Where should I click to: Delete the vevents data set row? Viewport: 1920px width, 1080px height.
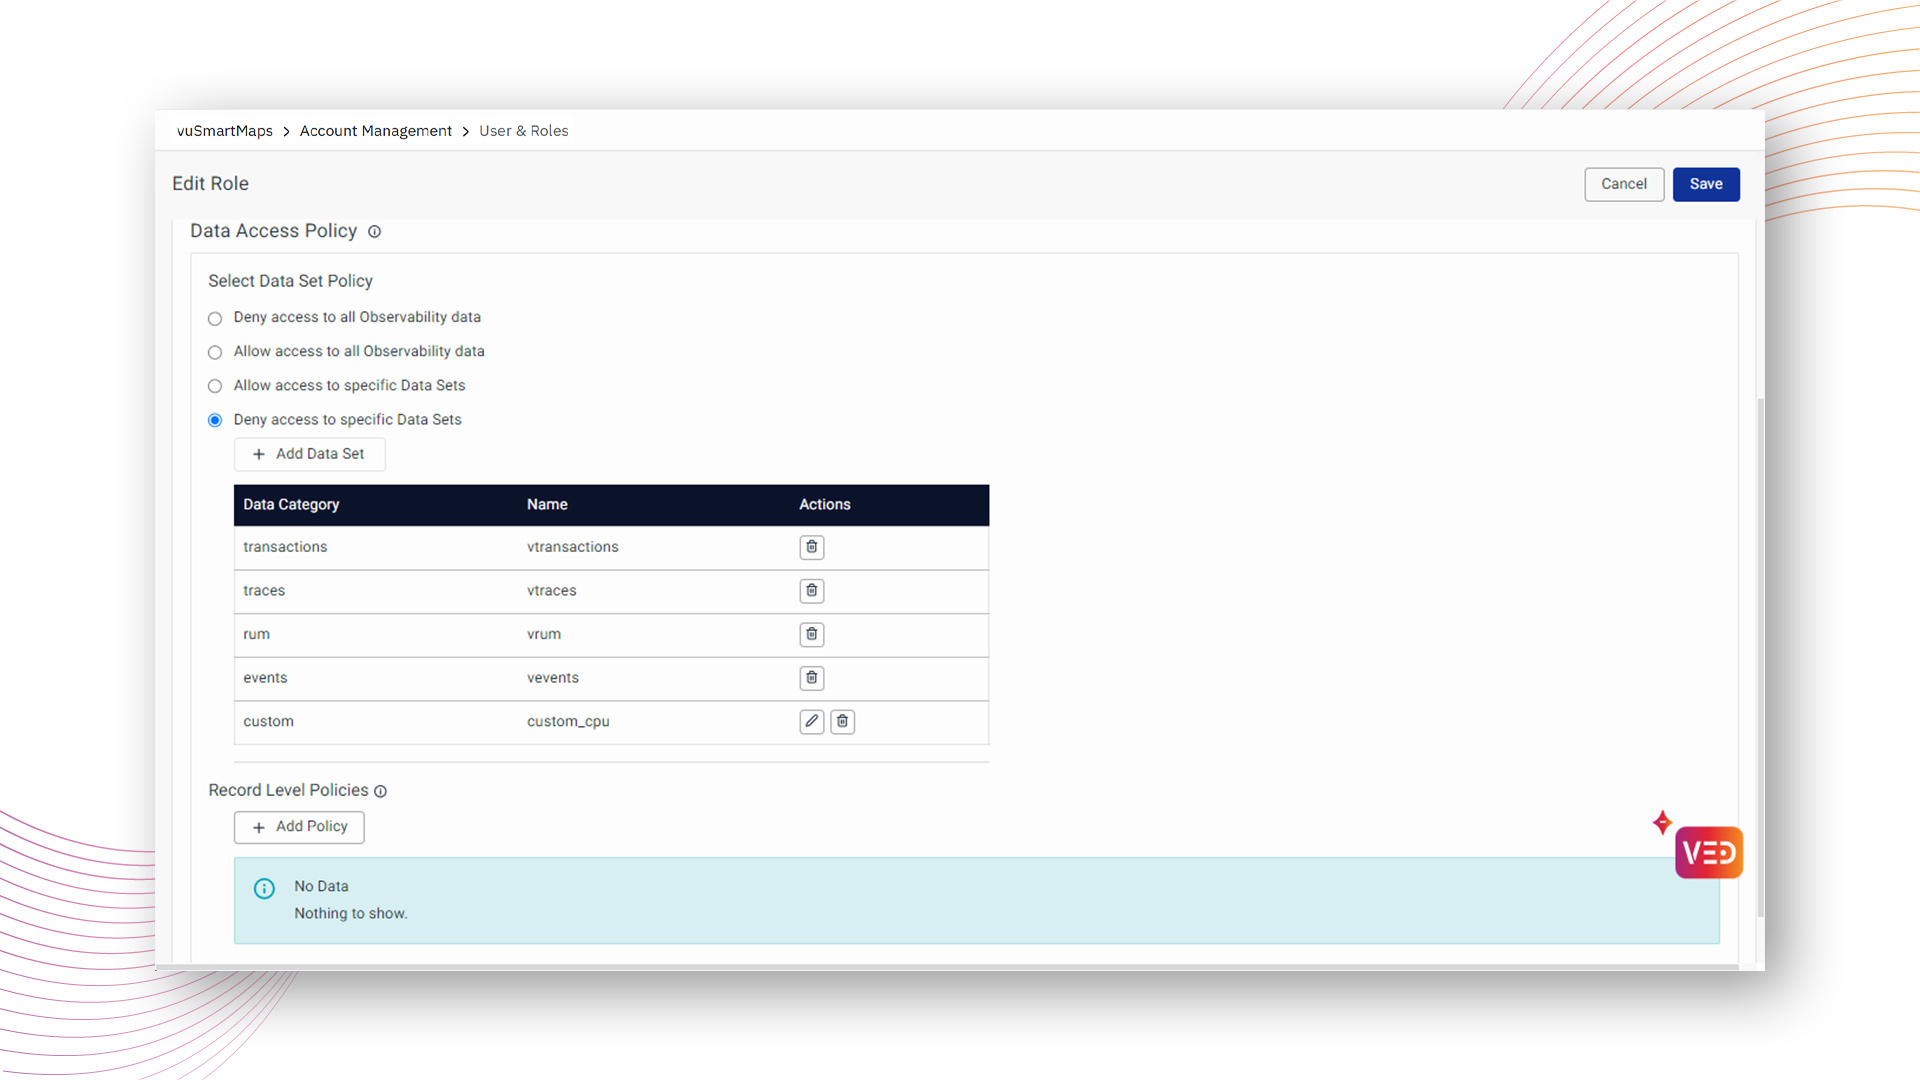[811, 678]
